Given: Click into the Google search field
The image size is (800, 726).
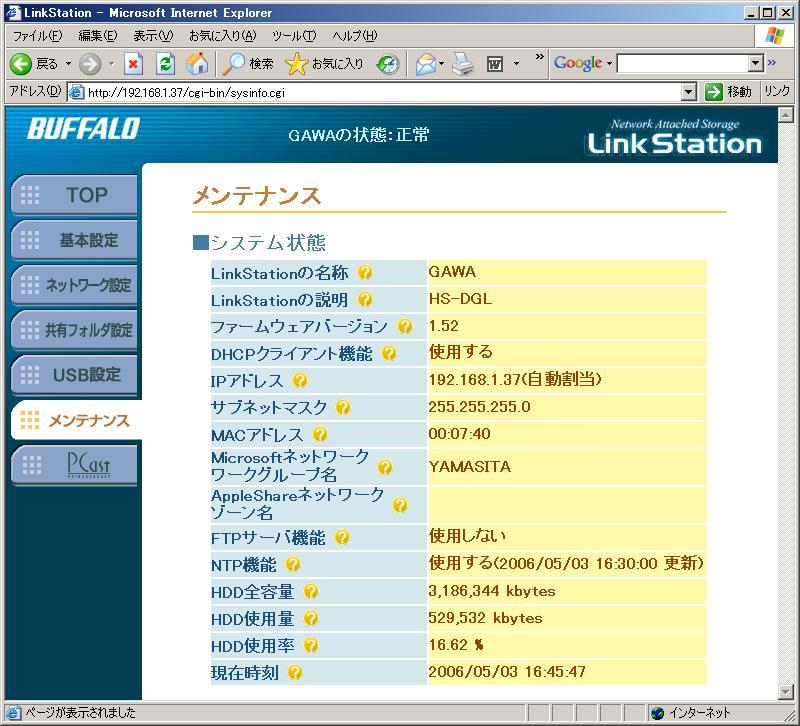Looking at the screenshot, I should [683, 63].
